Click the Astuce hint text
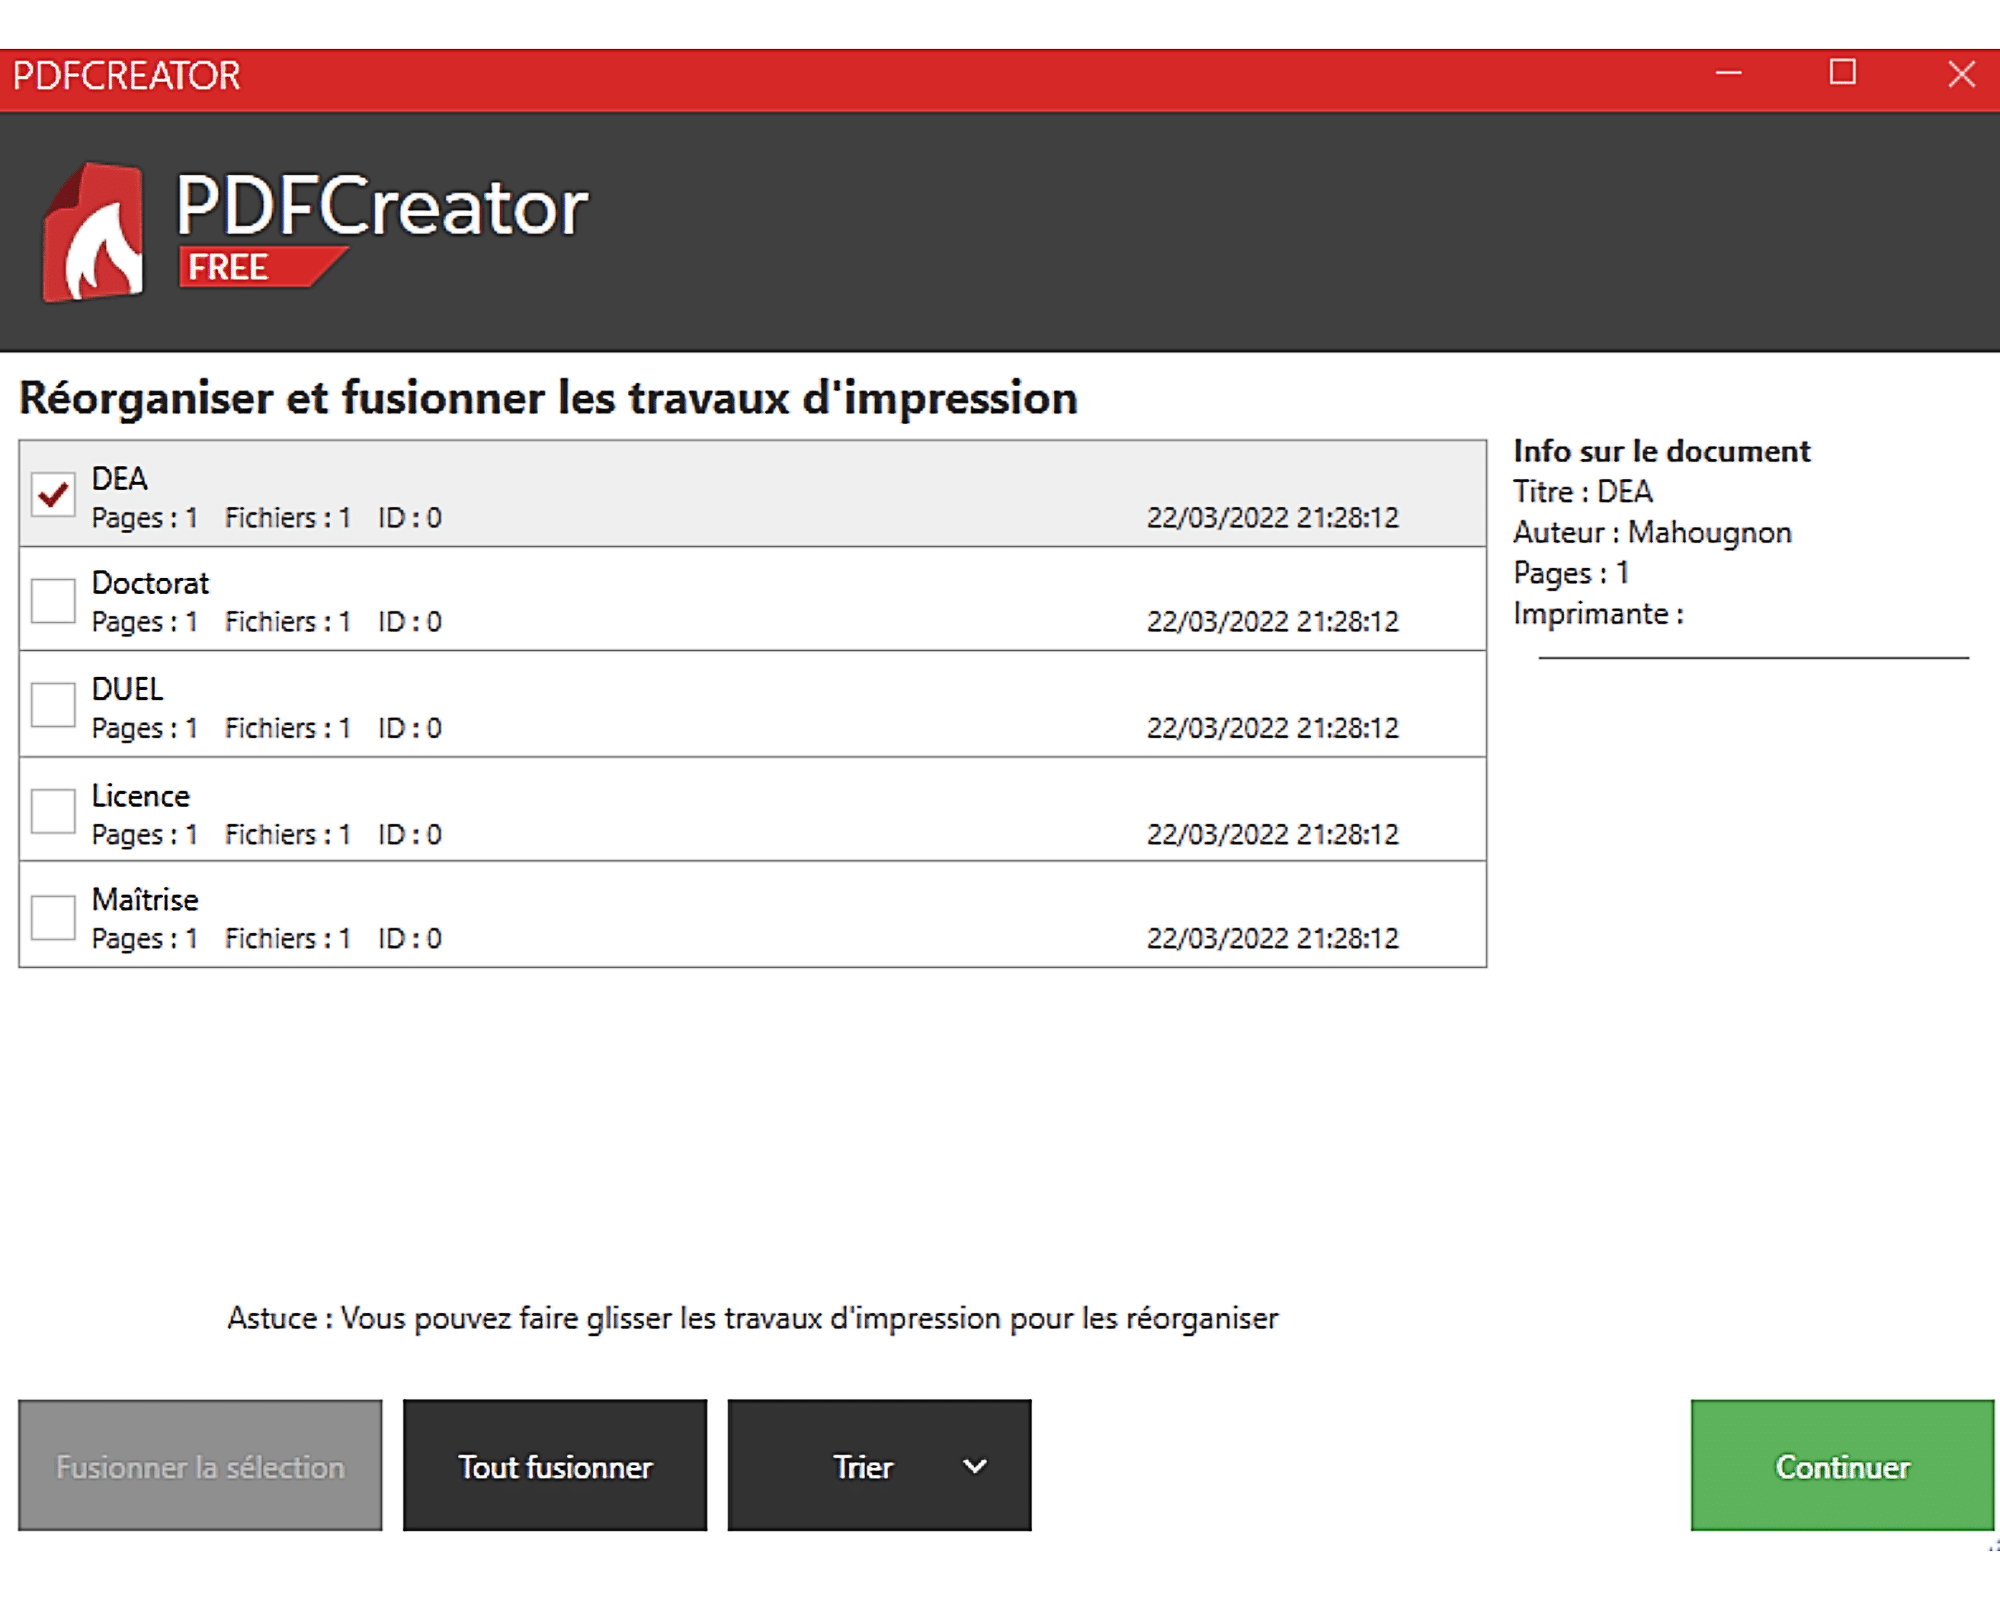 pyautogui.click(x=752, y=1318)
